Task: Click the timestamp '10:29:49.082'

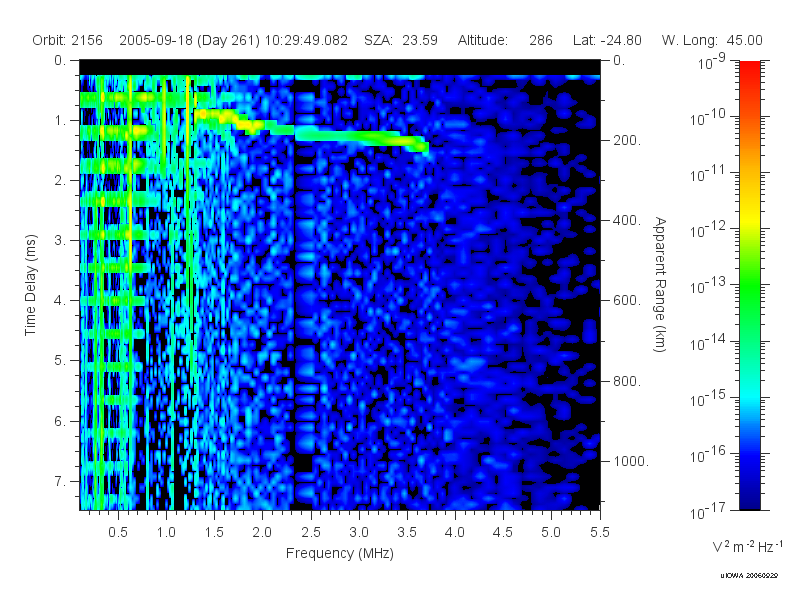Action: [306, 40]
